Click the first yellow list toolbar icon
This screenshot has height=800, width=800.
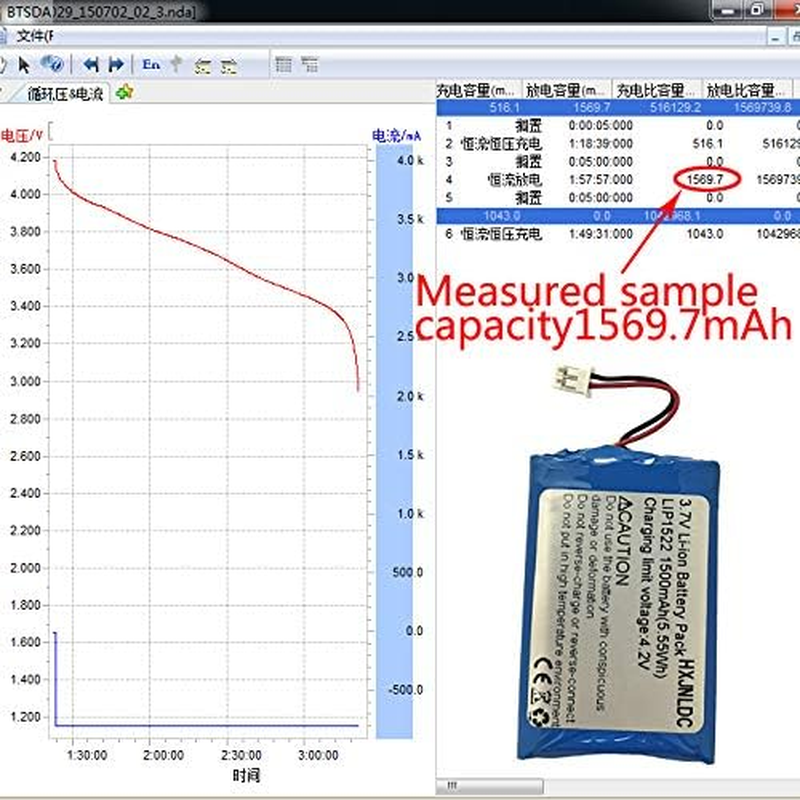click(203, 65)
